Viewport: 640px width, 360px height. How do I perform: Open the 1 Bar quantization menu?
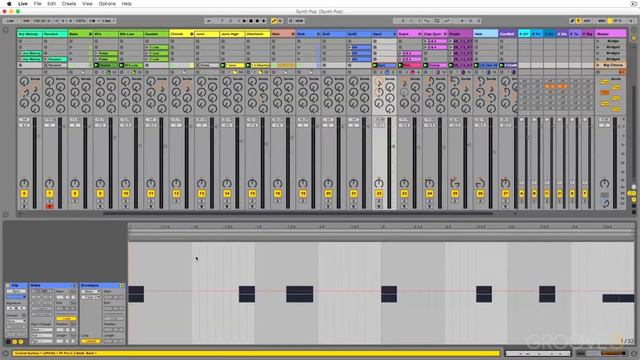pos(109,20)
